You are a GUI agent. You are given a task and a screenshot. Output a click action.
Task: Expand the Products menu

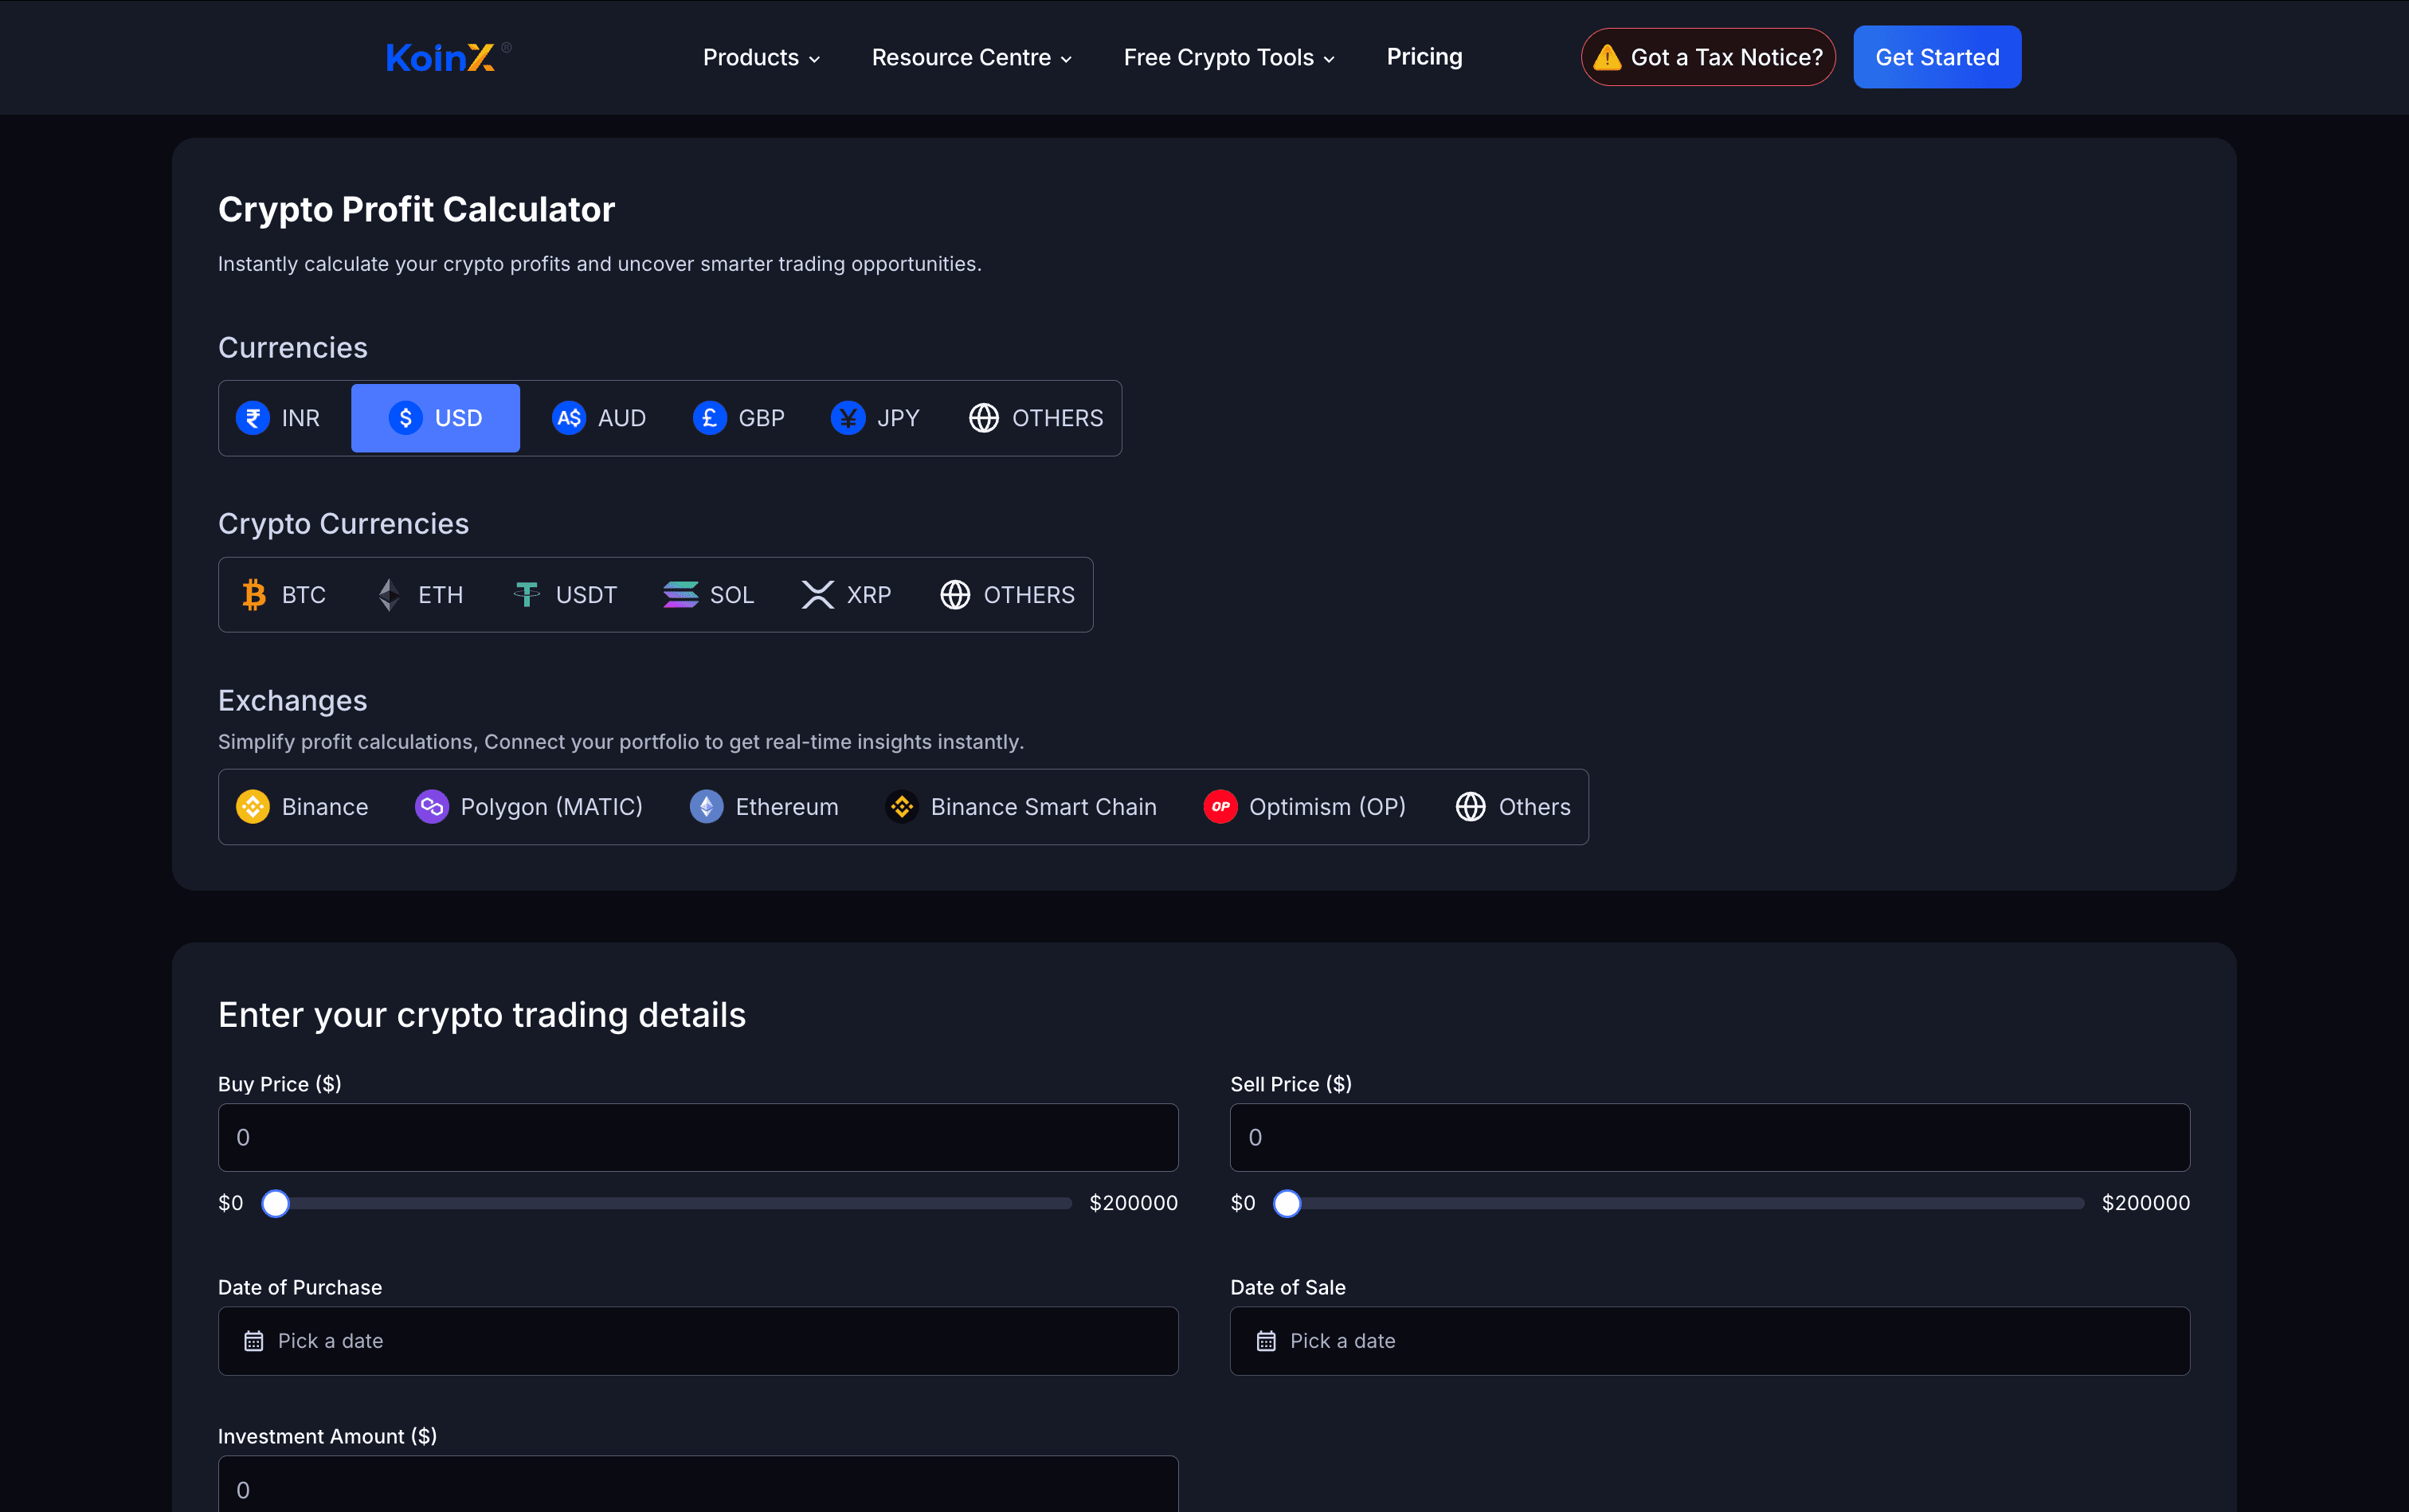[x=761, y=57]
